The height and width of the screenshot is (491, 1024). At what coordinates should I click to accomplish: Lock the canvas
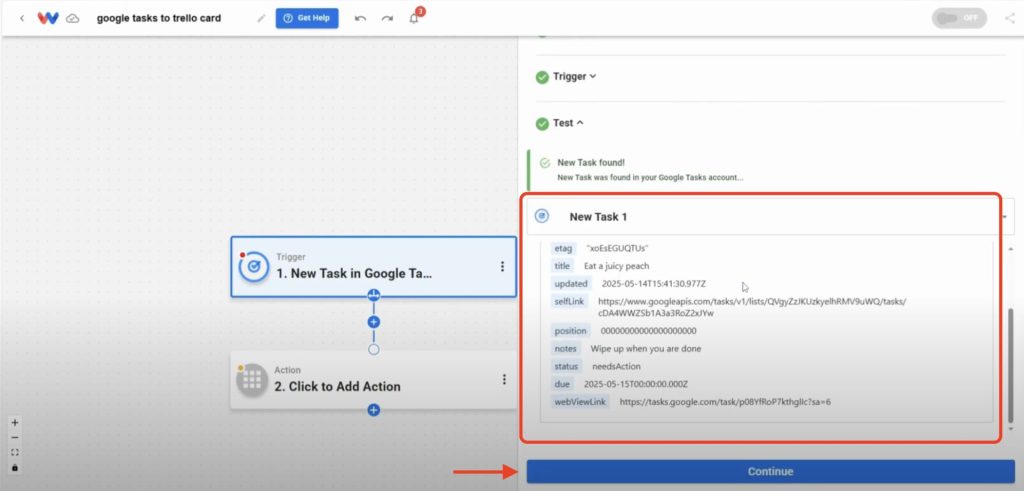15,467
